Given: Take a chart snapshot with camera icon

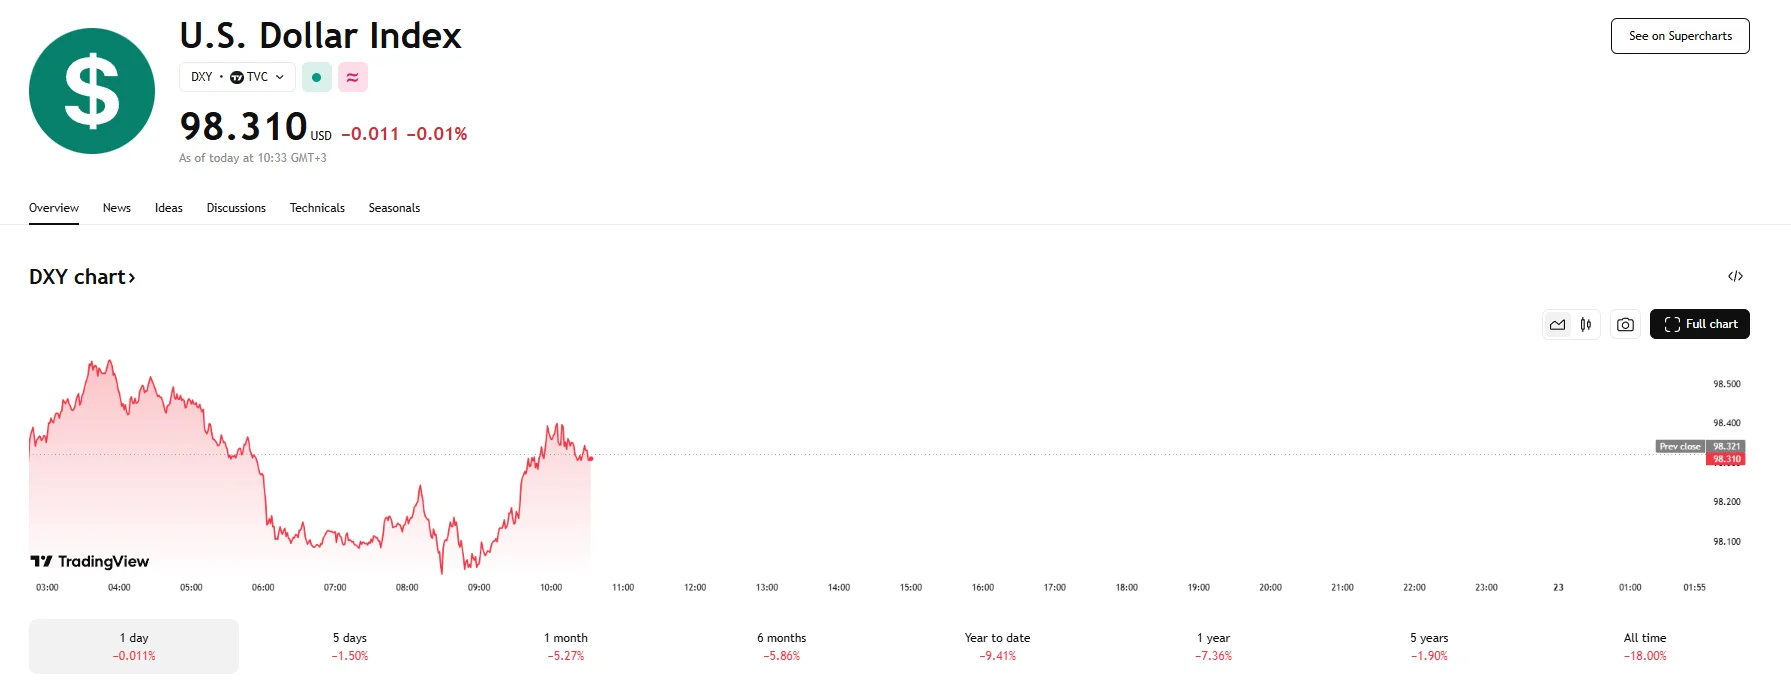Looking at the screenshot, I should point(1625,324).
